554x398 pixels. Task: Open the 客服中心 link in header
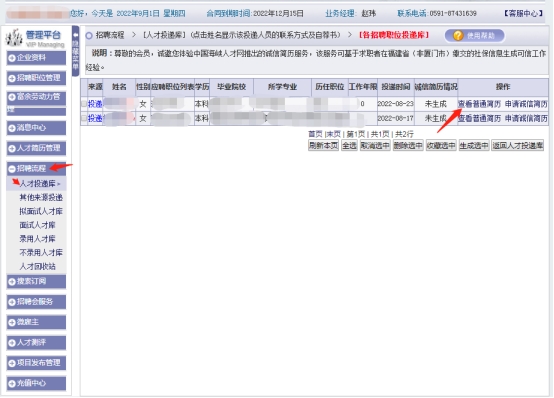click(523, 13)
